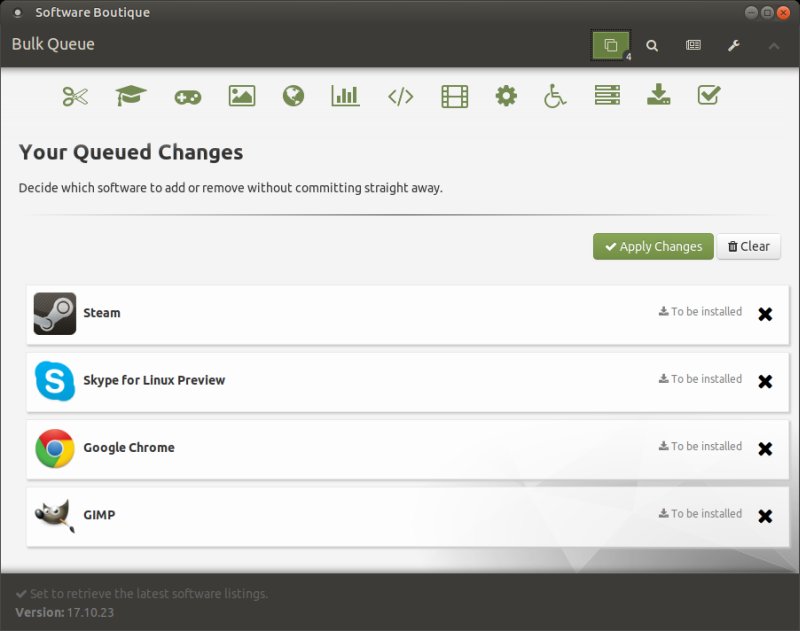The width and height of the screenshot is (800, 631).
Task: Open the news icon in header
Action: (x=693, y=45)
